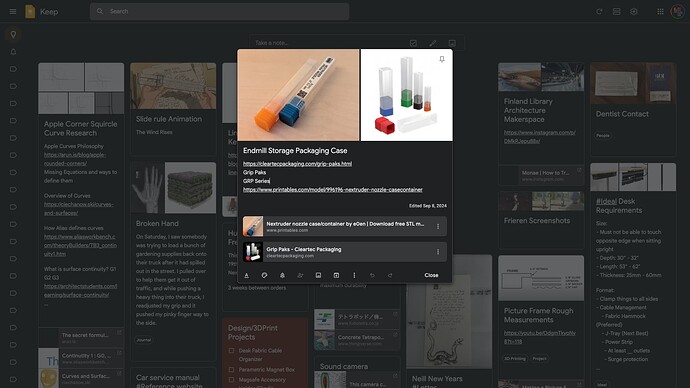The width and height of the screenshot is (690, 388).
Task: Open Monae | How to Tr... link preview
Action: (x=541, y=175)
